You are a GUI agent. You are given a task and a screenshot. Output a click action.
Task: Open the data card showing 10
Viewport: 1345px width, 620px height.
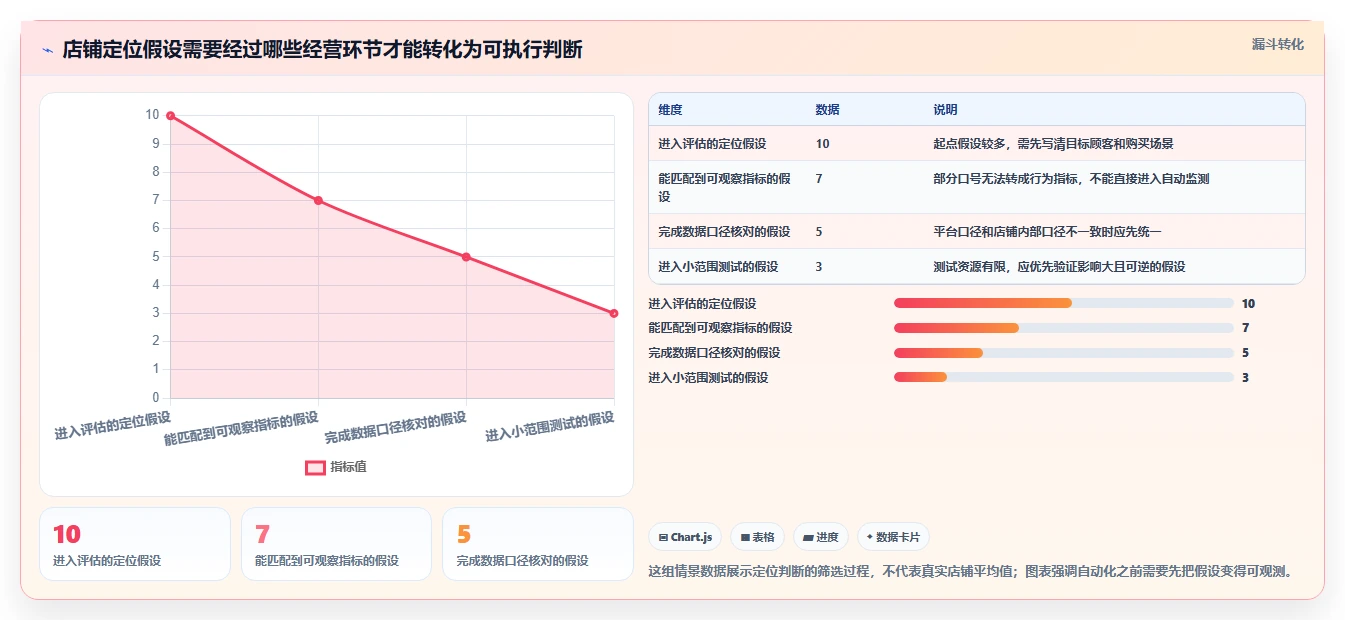[135, 544]
